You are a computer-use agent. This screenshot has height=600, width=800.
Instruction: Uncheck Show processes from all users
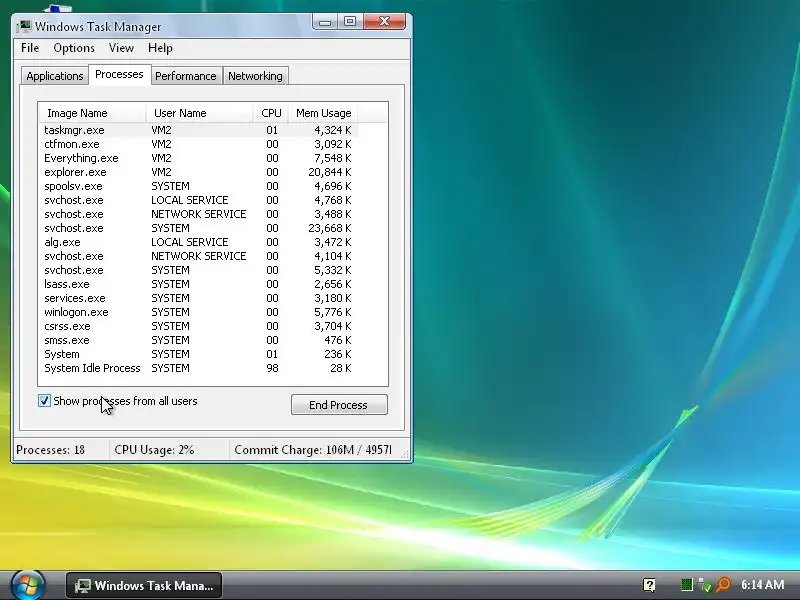tap(44, 401)
